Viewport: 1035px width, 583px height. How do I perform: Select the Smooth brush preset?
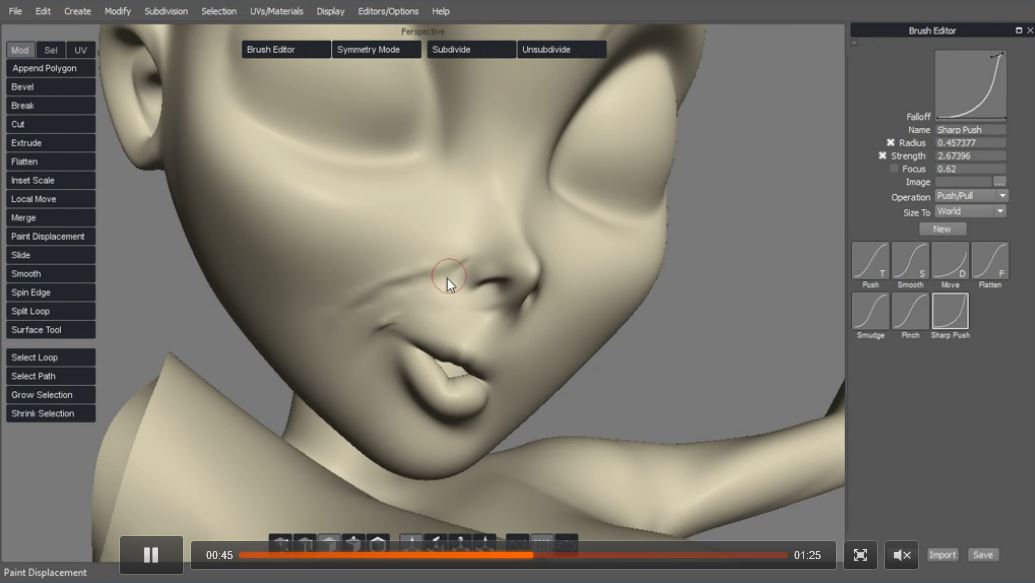pyautogui.click(x=910, y=261)
